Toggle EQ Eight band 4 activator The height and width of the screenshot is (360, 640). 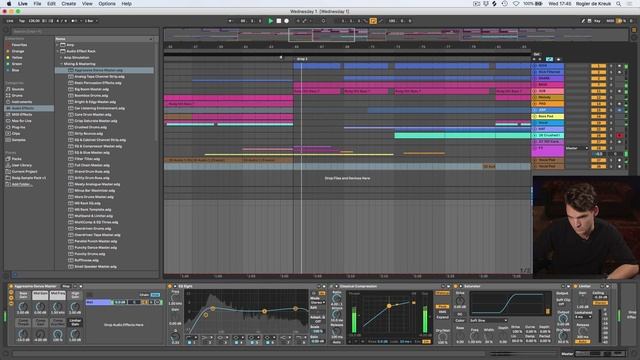pos(237,342)
